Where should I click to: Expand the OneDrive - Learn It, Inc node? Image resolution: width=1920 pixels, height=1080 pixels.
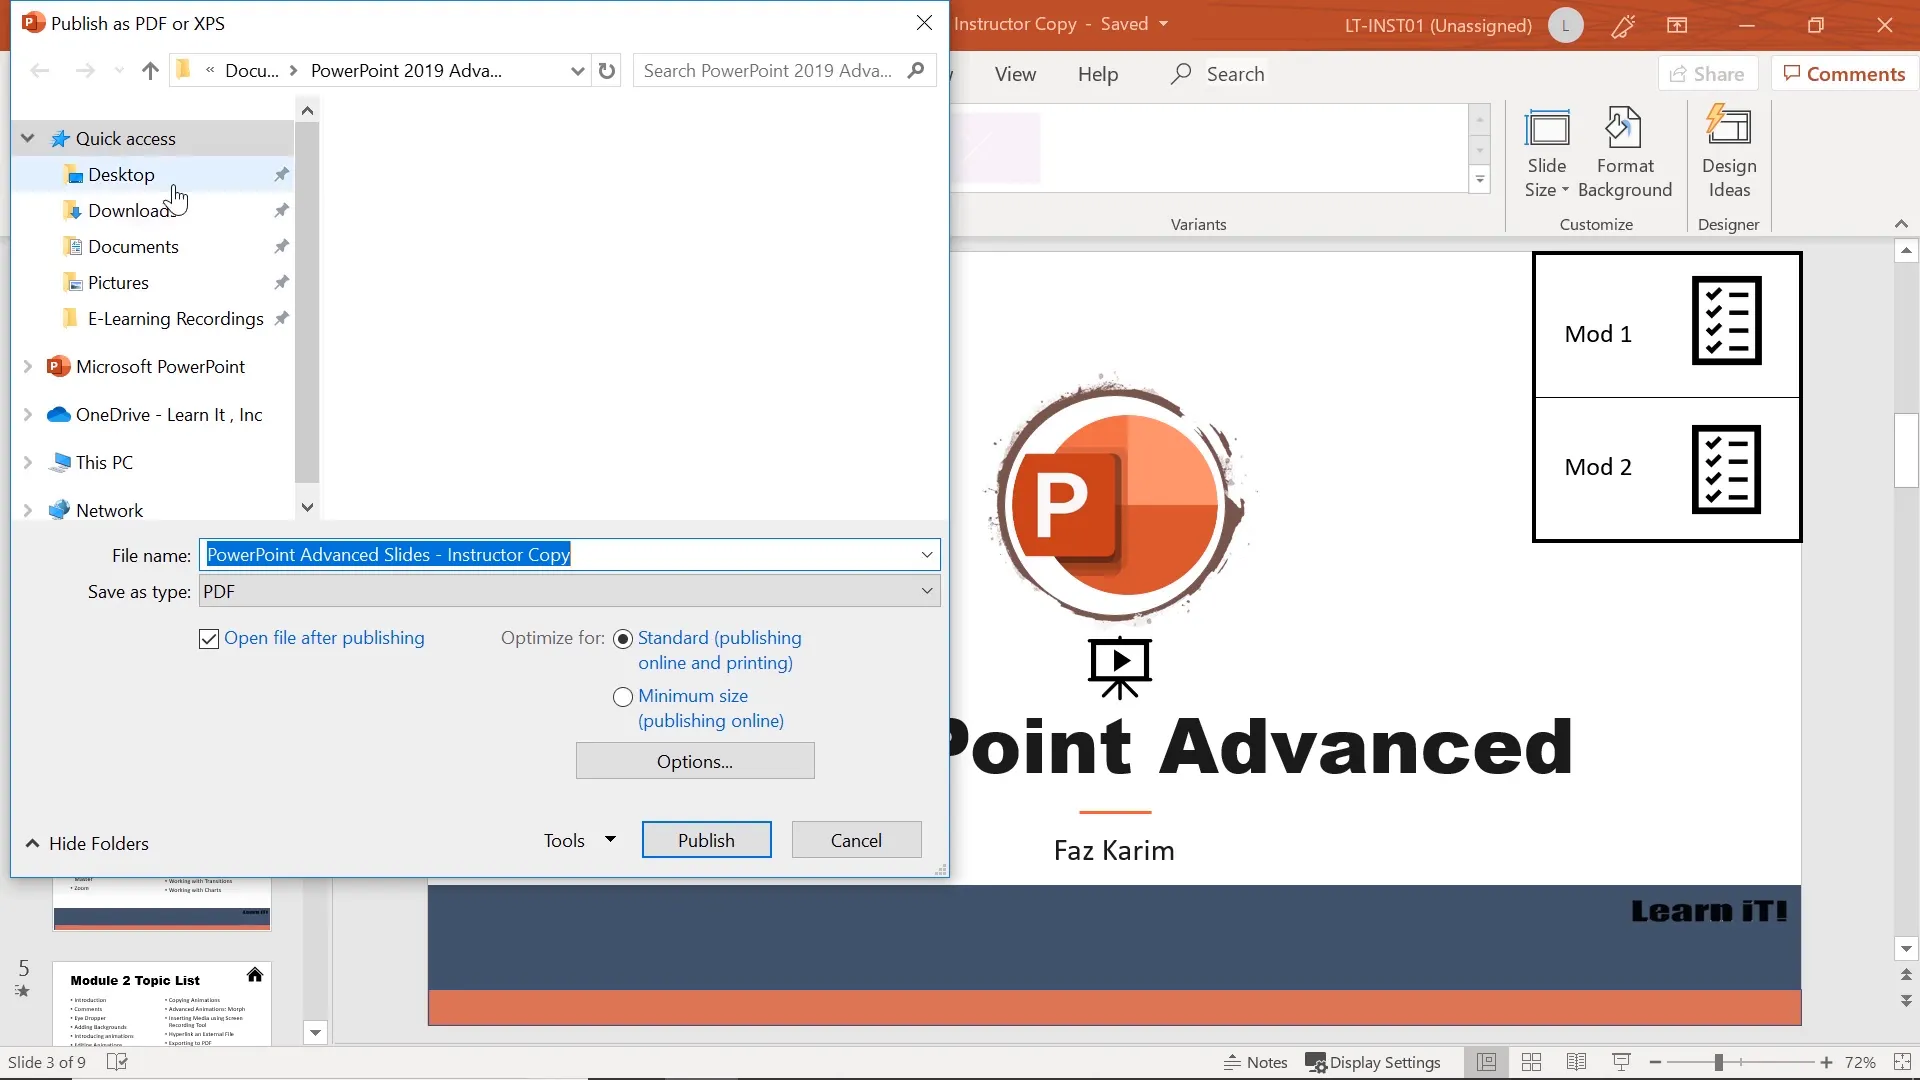click(x=28, y=415)
